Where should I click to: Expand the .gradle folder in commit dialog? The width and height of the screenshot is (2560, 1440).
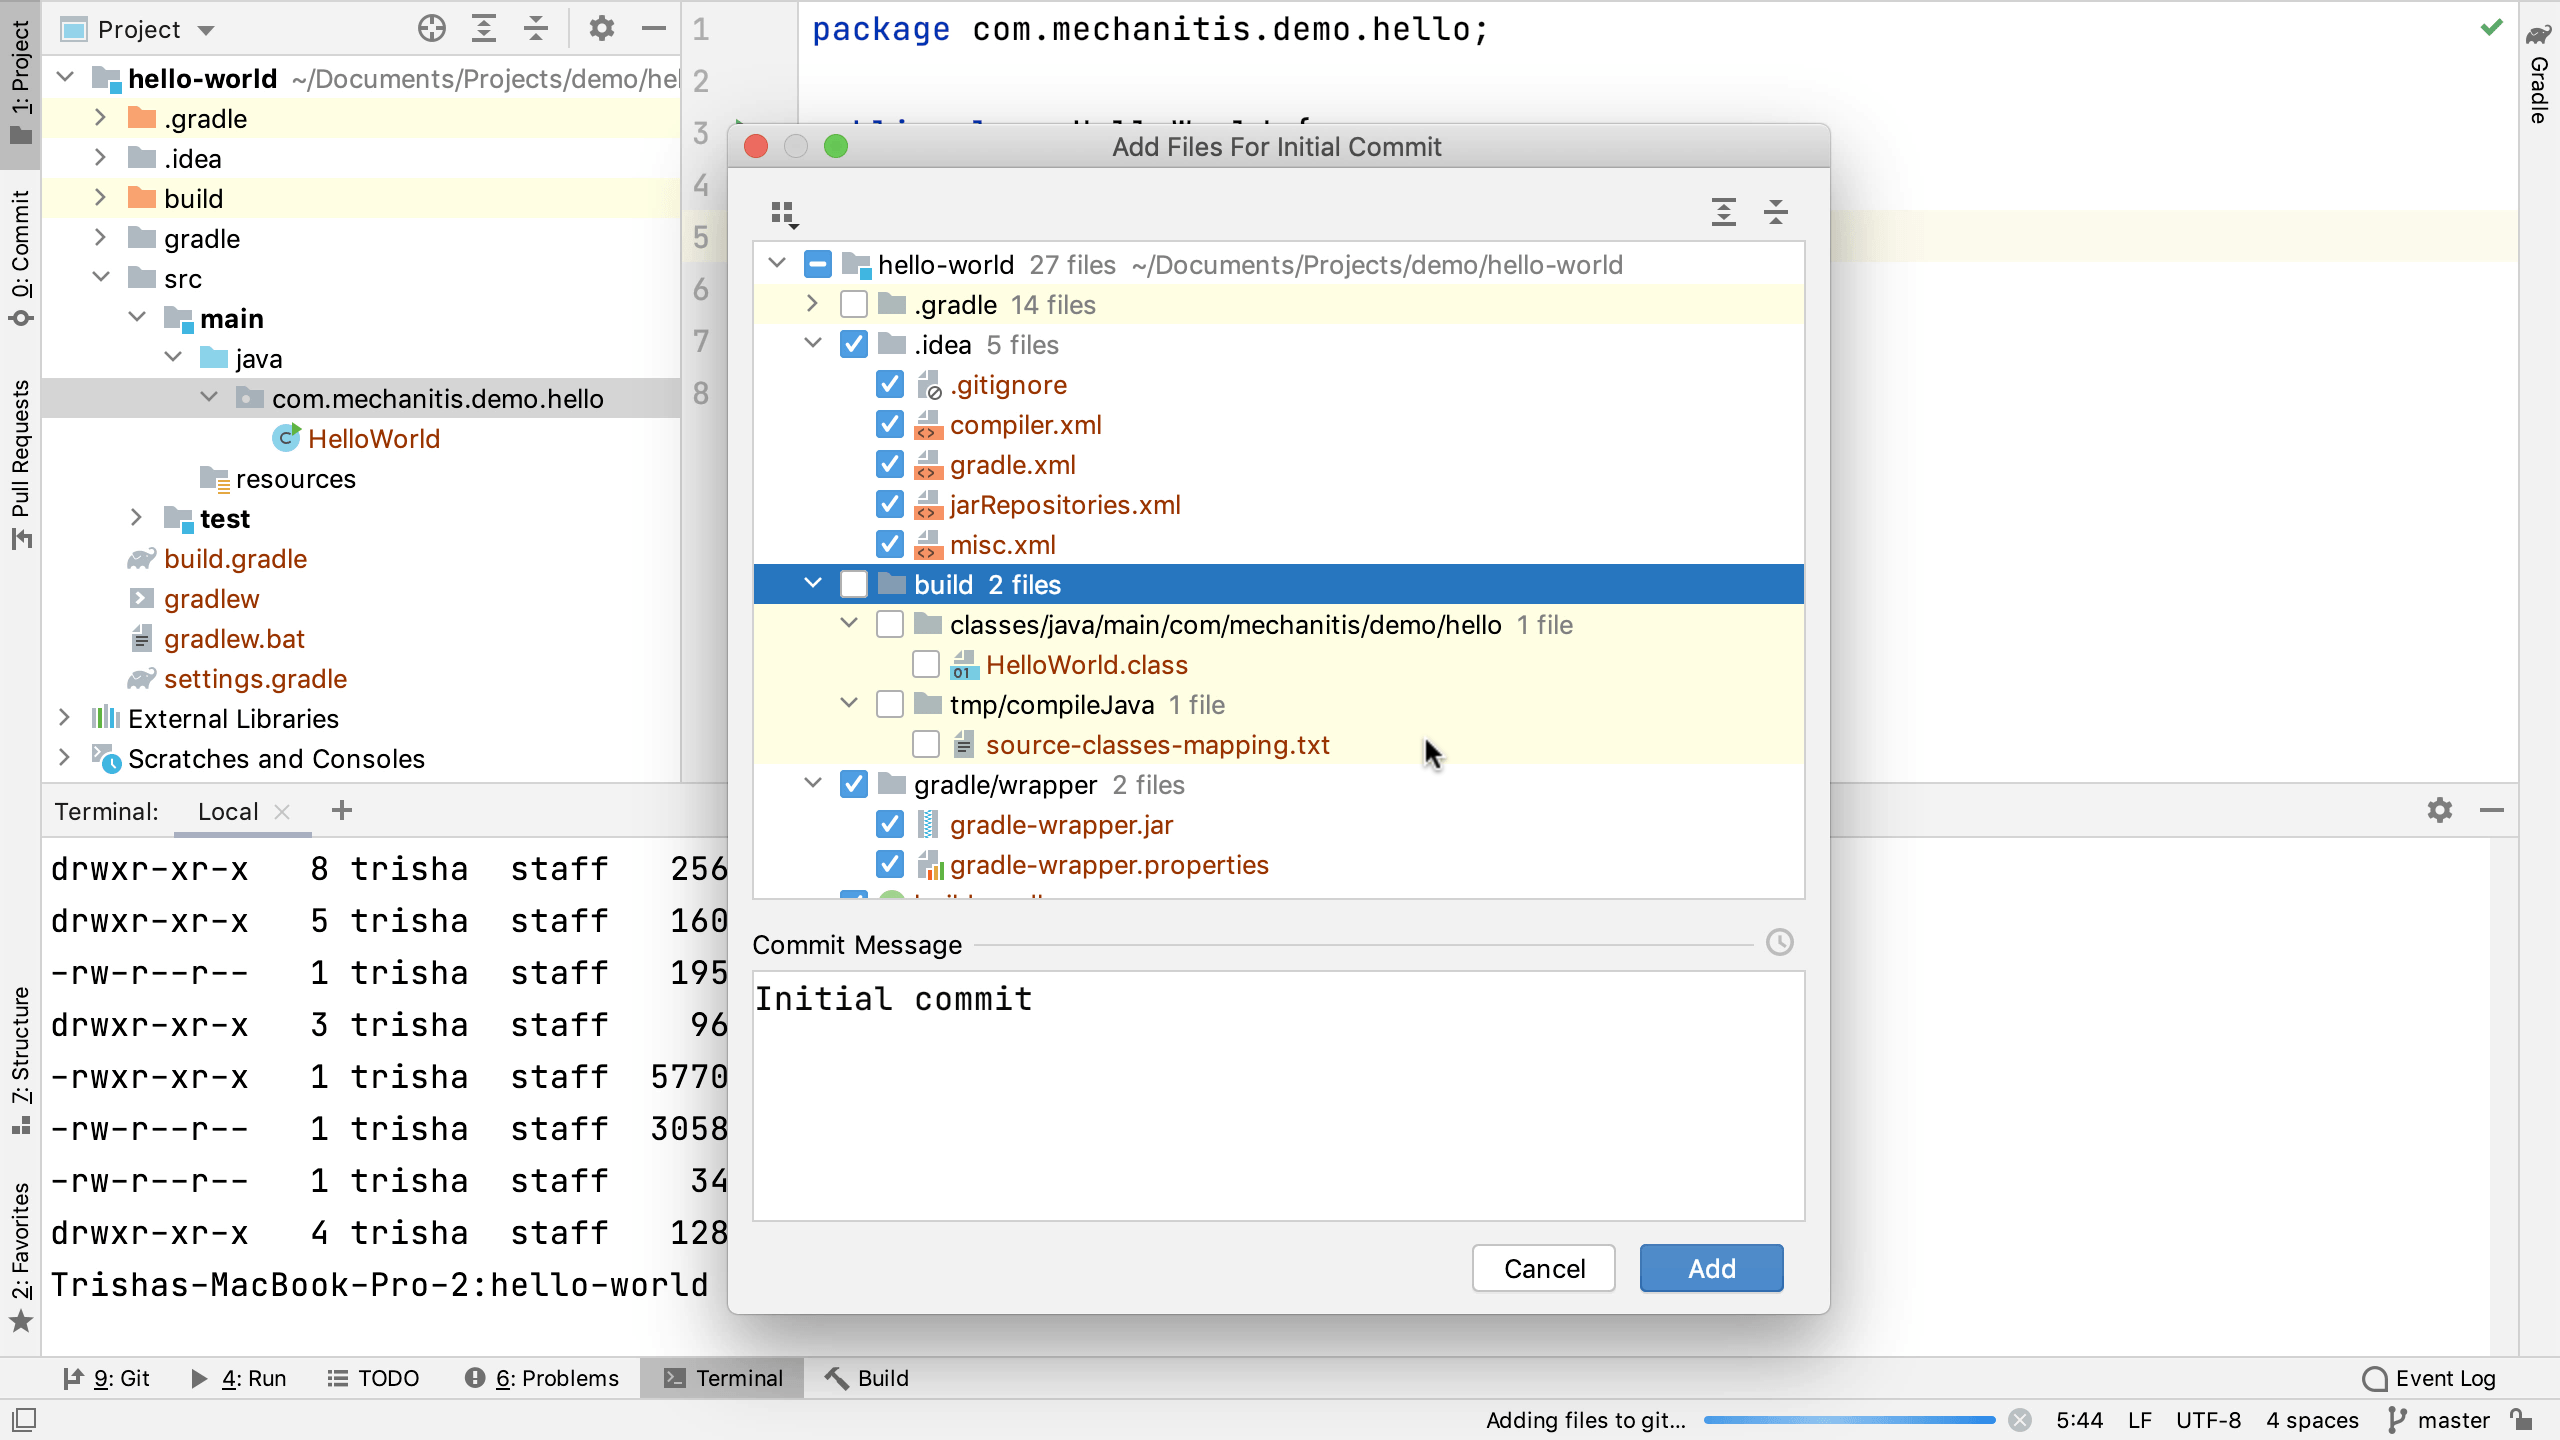point(810,304)
